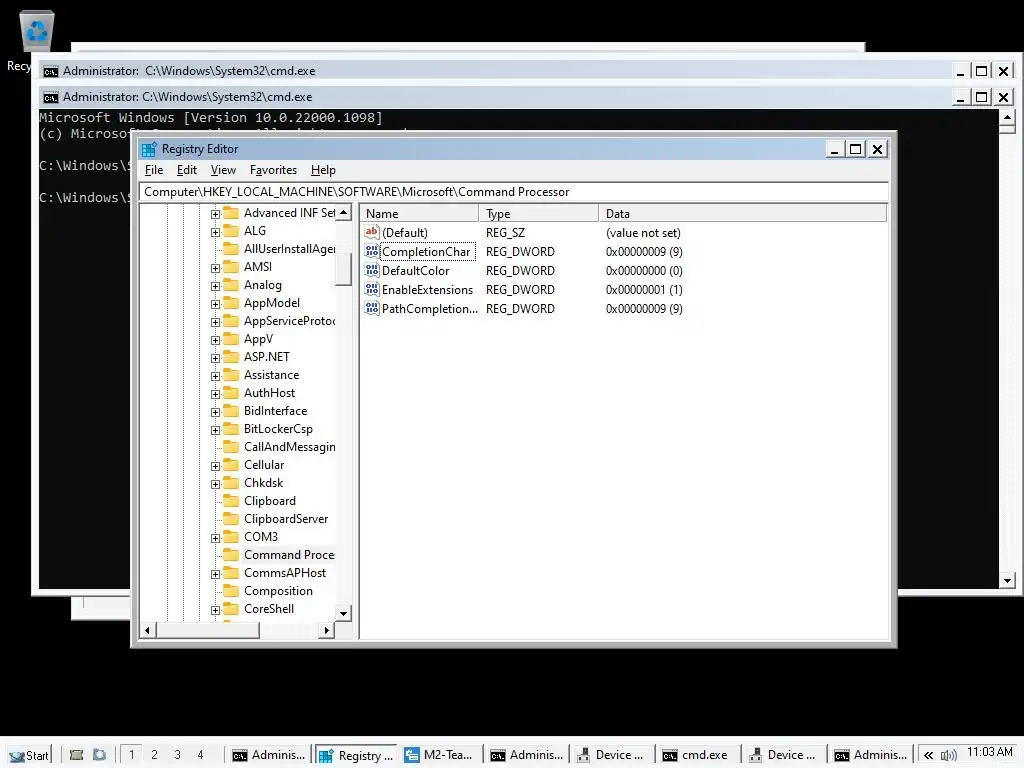This screenshot has height=768, width=1024.
Task: Click tree scrollbar up arrow
Action: (x=344, y=212)
